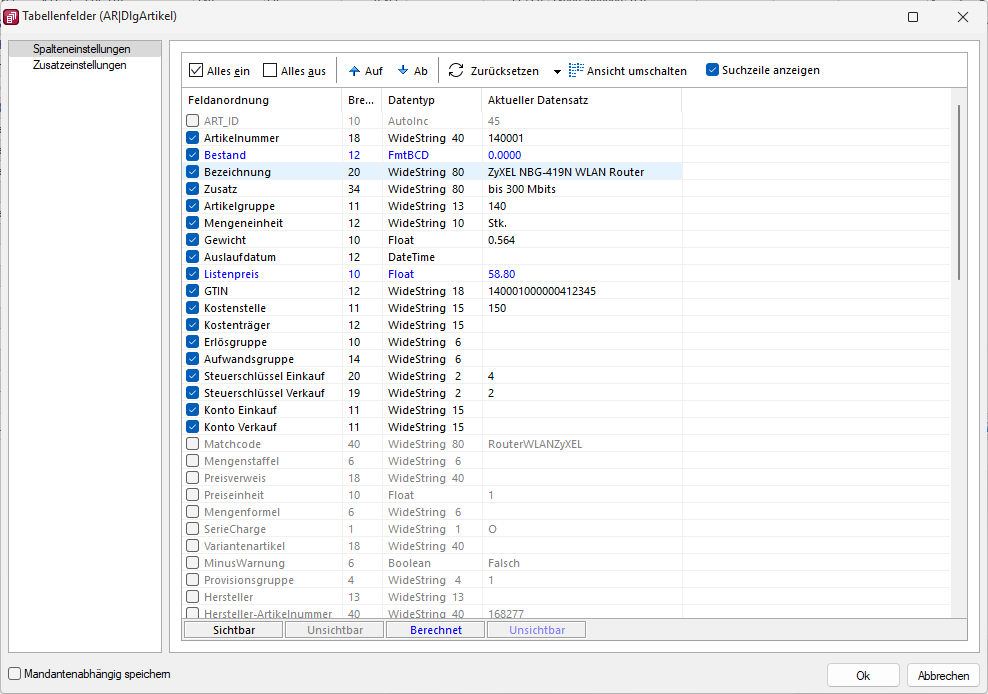Image resolution: width=988 pixels, height=694 pixels.
Task: Select Spalteneinstellungen in the left panel
Action: pos(82,49)
